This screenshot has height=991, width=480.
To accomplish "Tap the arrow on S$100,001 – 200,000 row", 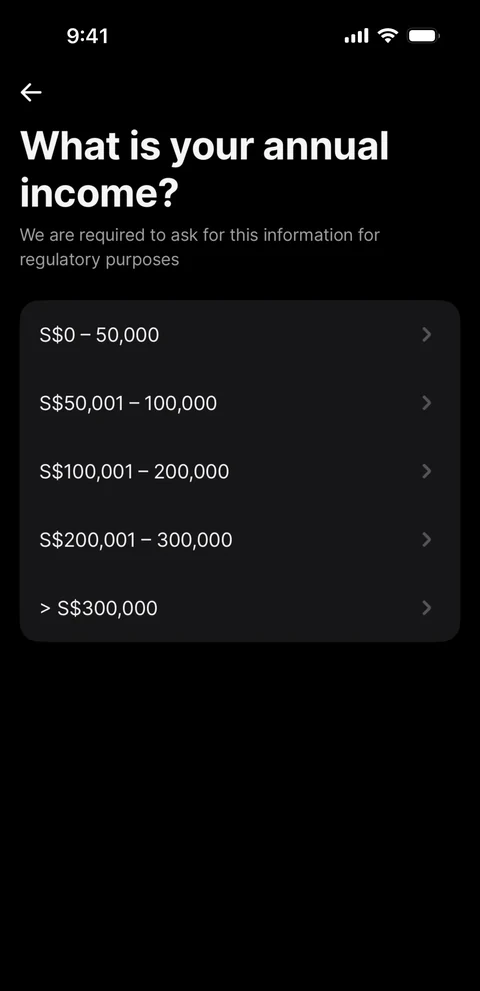I will tap(427, 471).
